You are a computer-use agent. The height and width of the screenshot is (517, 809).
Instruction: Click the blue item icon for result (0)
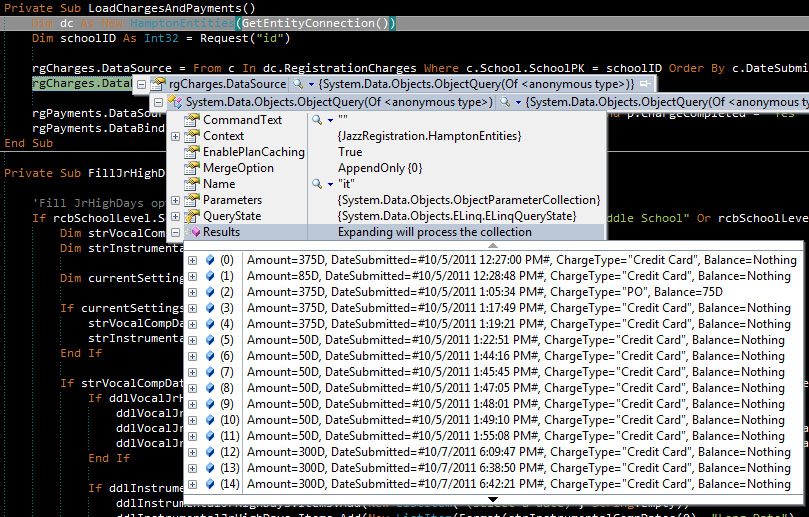coord(209,260)
